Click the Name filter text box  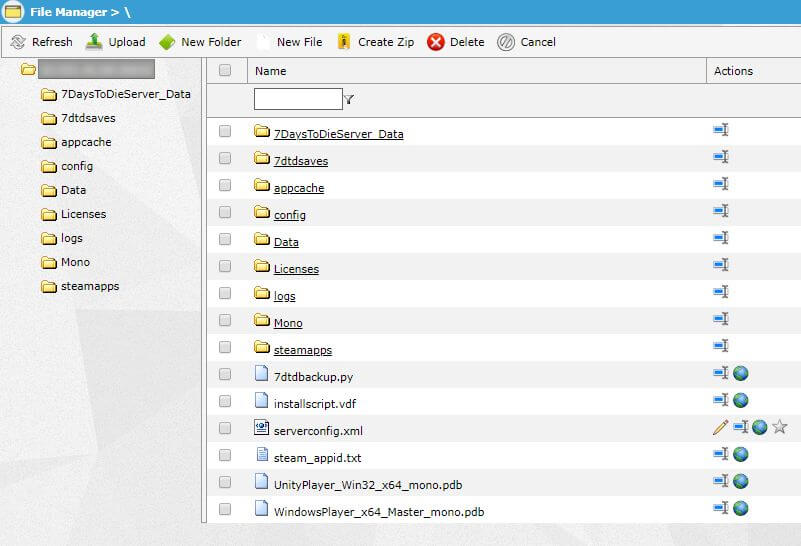297,99
